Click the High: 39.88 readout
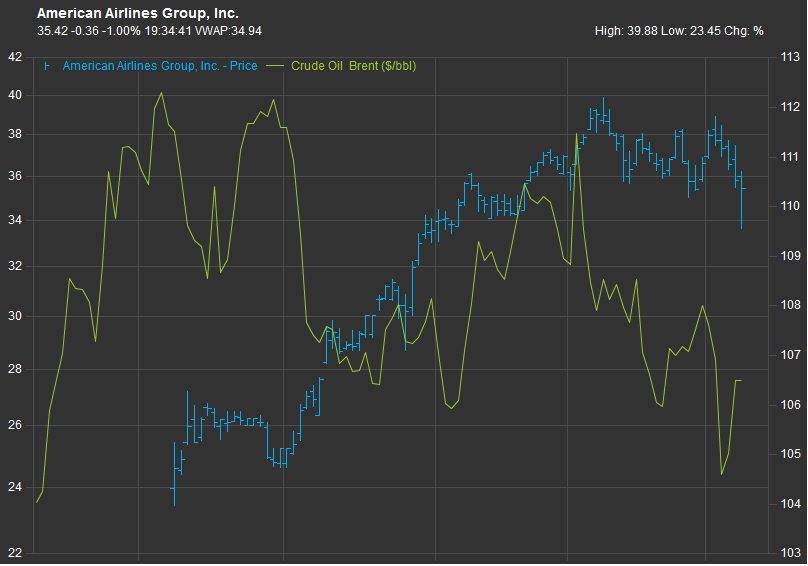Image resolution: width=808 pixels, height=566 pixels. (626, 31)
